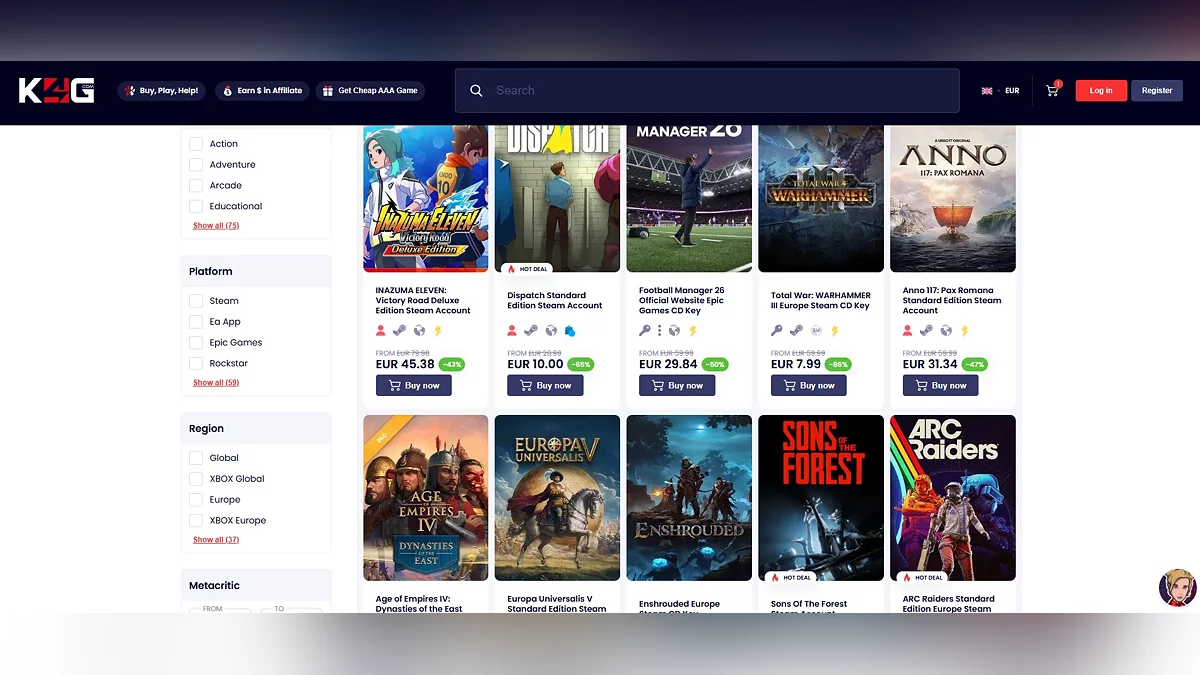Tick the Europe region checkbox

pyautogui.click(x=196, y=500)
